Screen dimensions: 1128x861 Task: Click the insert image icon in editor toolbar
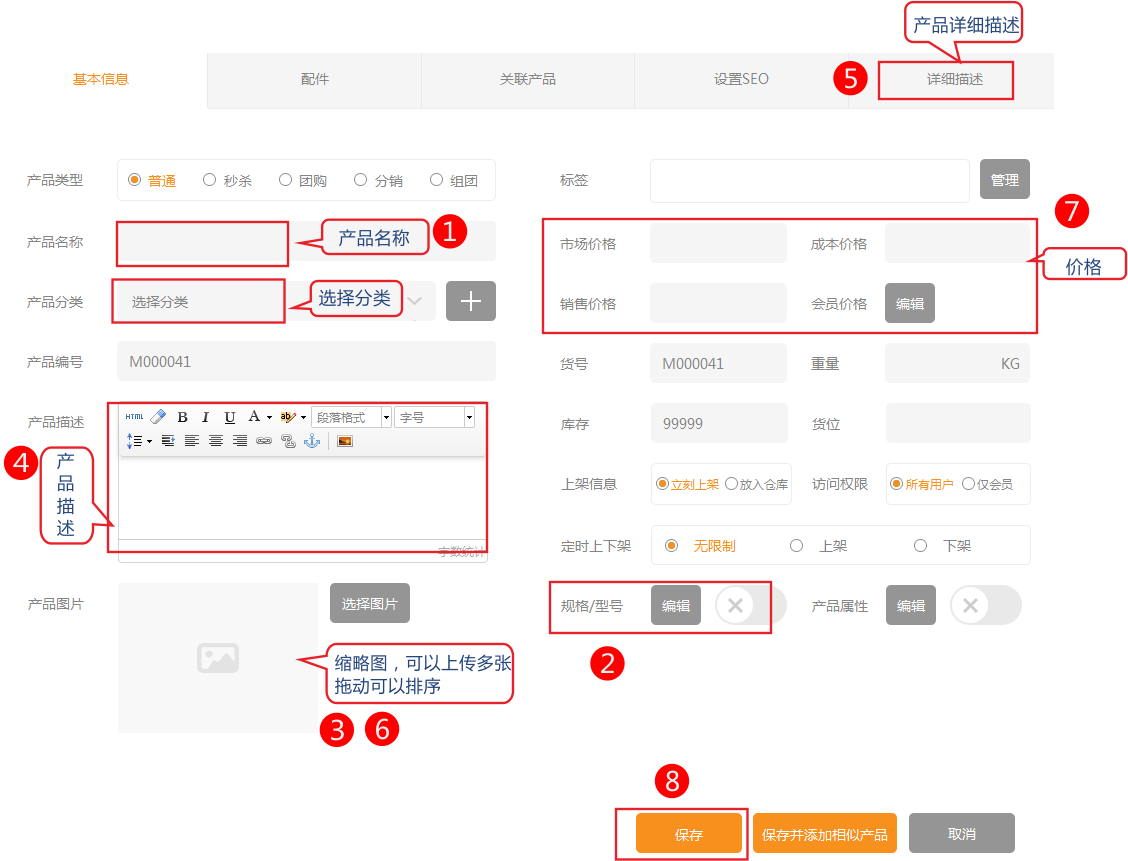(344, 441)
